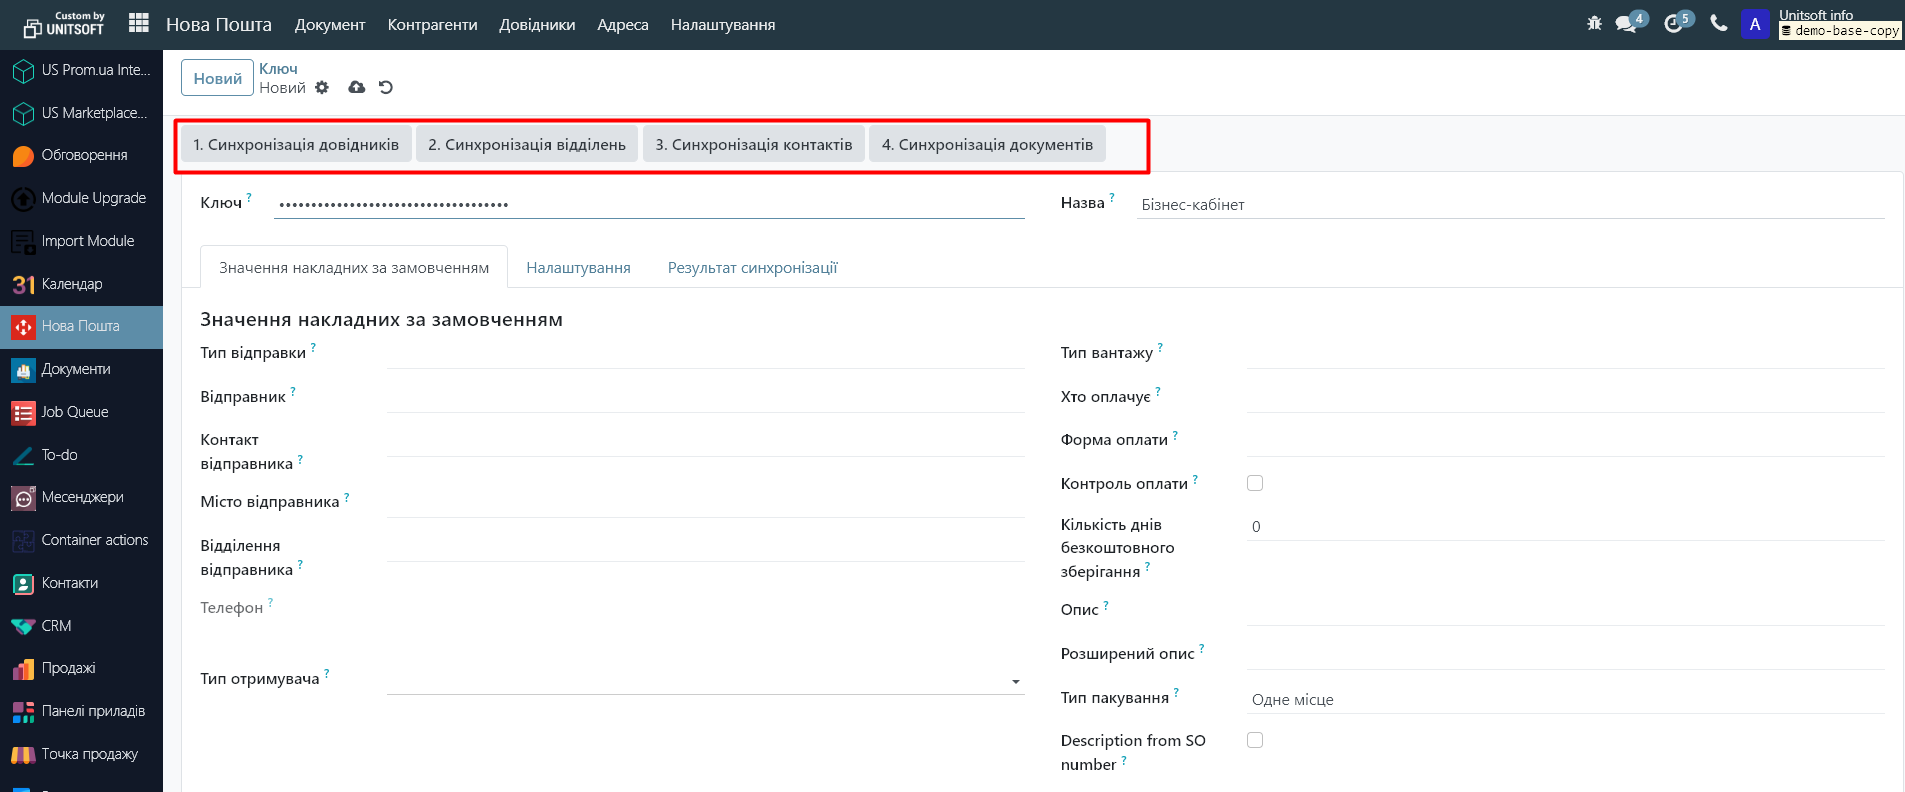Image resolution: width=1905 pixels, height=792 pixels.
Task: Enable the Контроль оплати checkbox
Action: (x=1255, y=483)
